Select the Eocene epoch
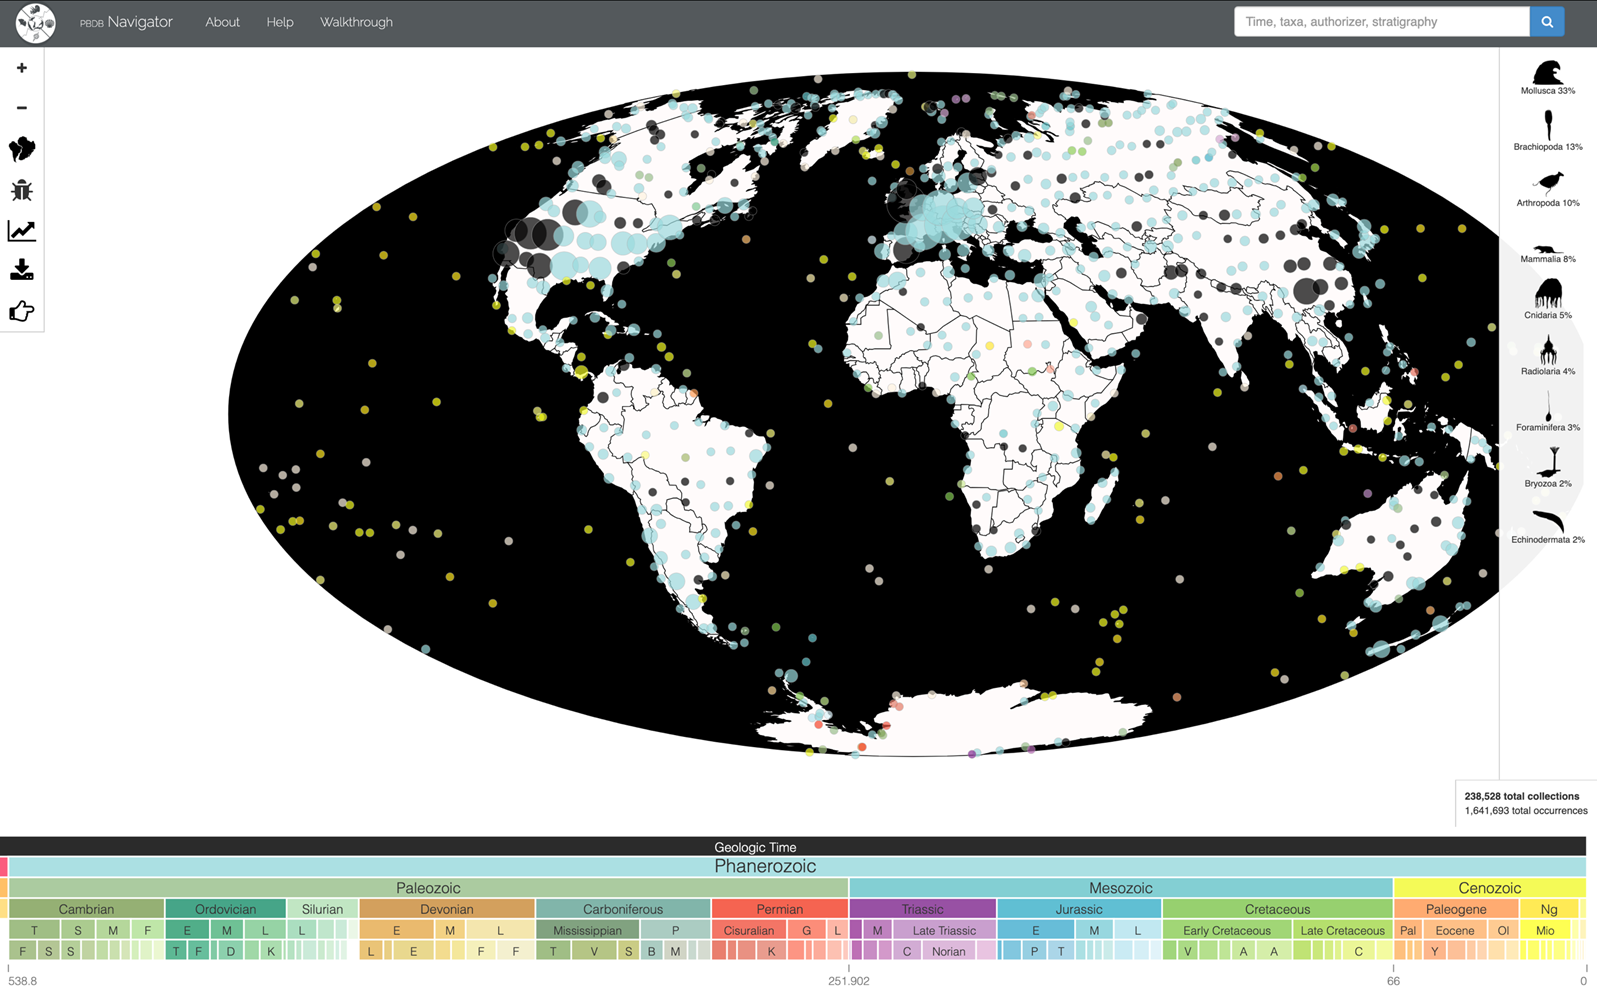 [x=1455, y=930]
